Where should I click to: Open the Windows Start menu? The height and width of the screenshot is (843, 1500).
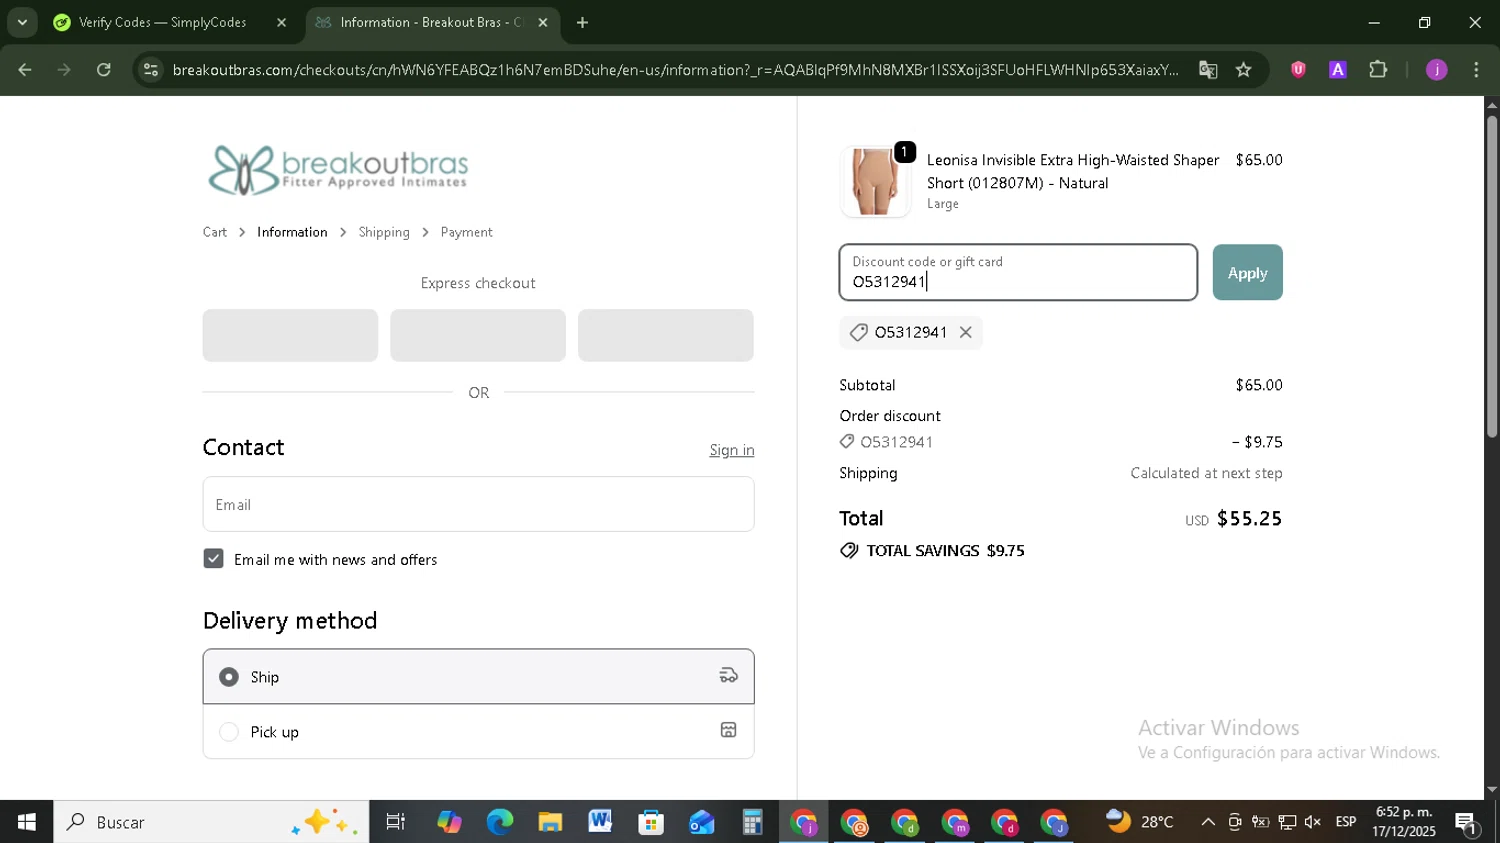(26, 822)
